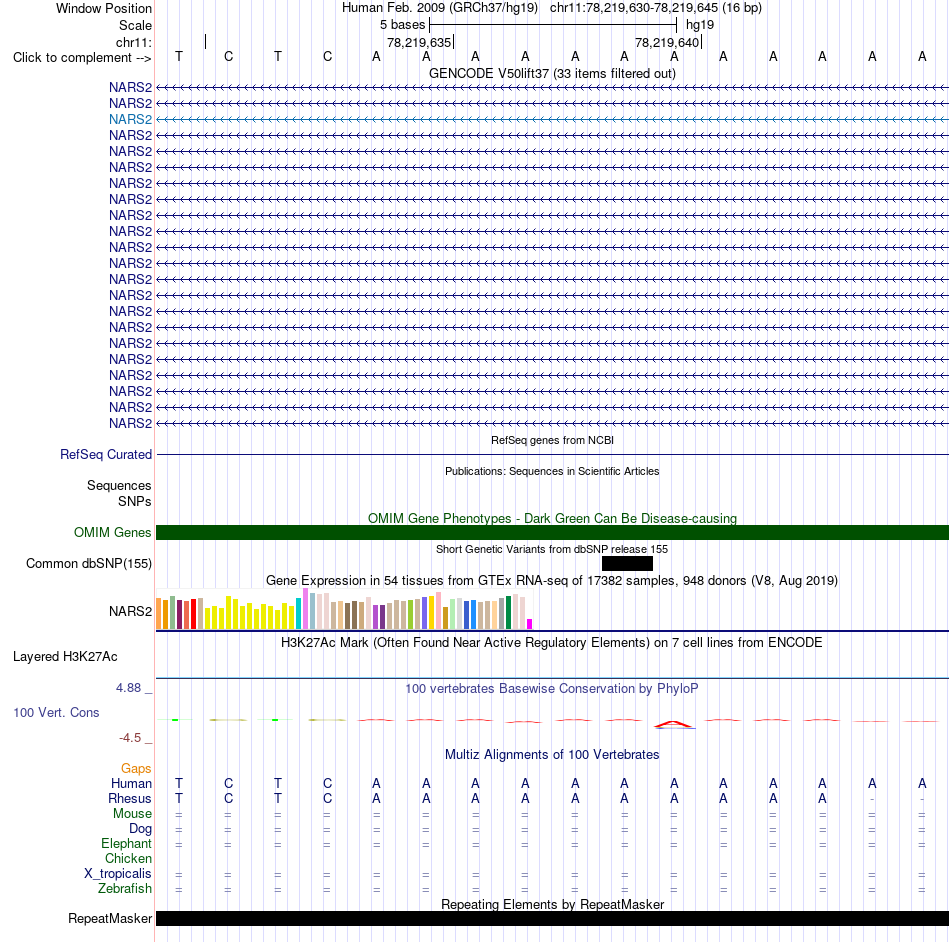Select the Sequences label under Publications

pyautogui.click(x=119, y=485)
